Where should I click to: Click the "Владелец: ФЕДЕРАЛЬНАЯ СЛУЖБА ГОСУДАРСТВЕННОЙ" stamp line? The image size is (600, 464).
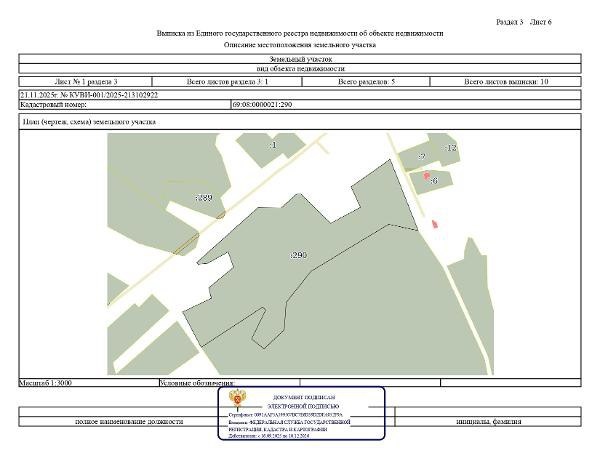[289, 422]
